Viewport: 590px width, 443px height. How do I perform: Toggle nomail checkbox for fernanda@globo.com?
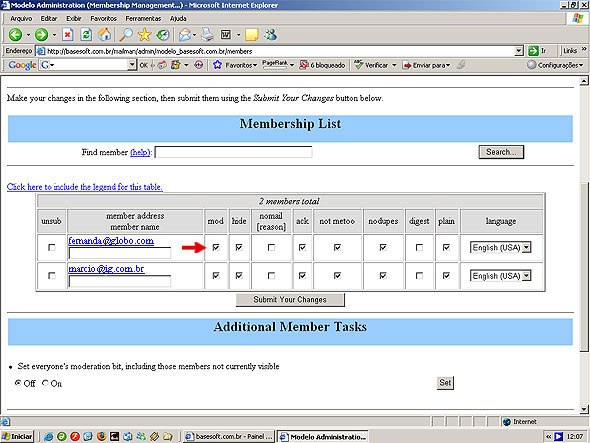tap(271, 248)
